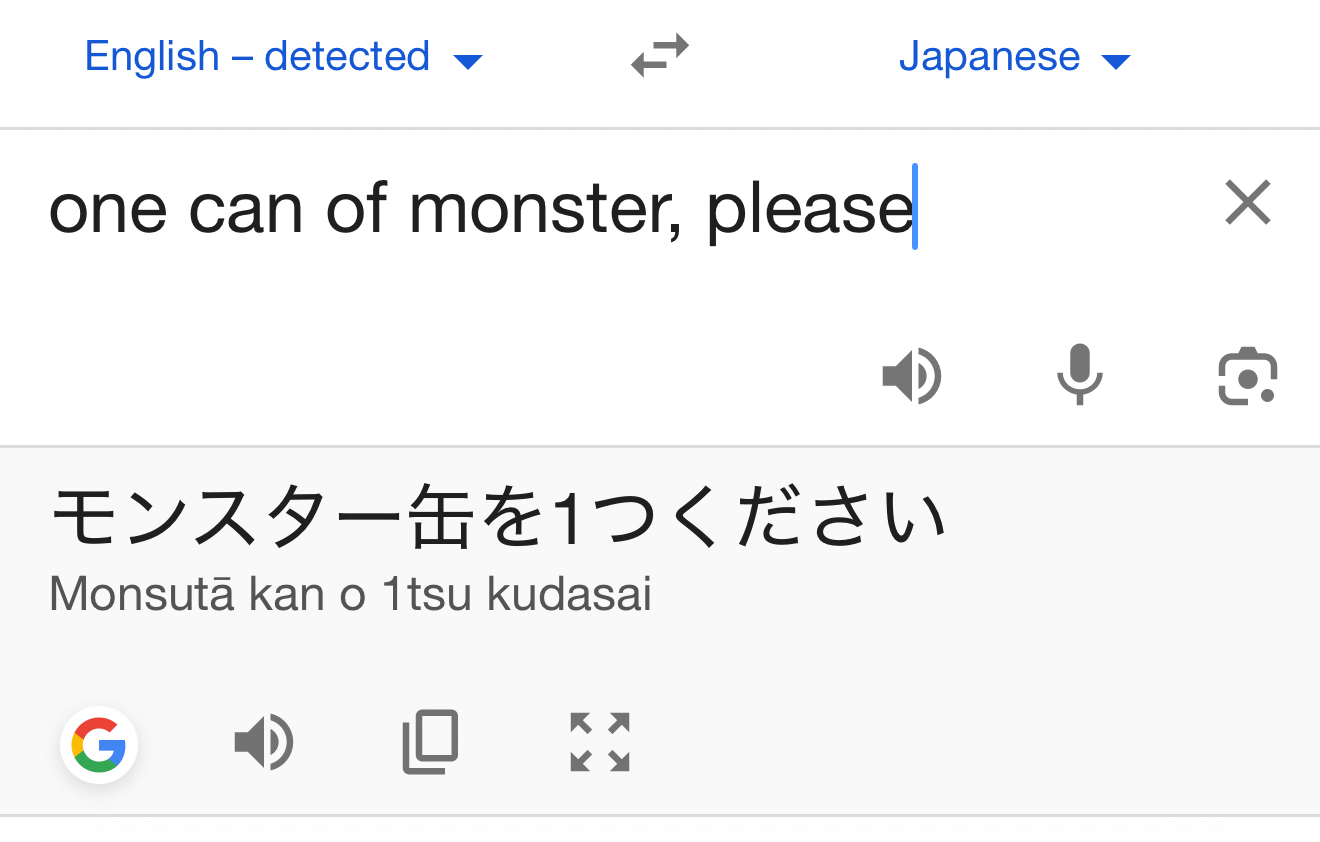Screen dimensions: 1320x842
Task: Show the translation in full screen
Action: click(600, 743)
